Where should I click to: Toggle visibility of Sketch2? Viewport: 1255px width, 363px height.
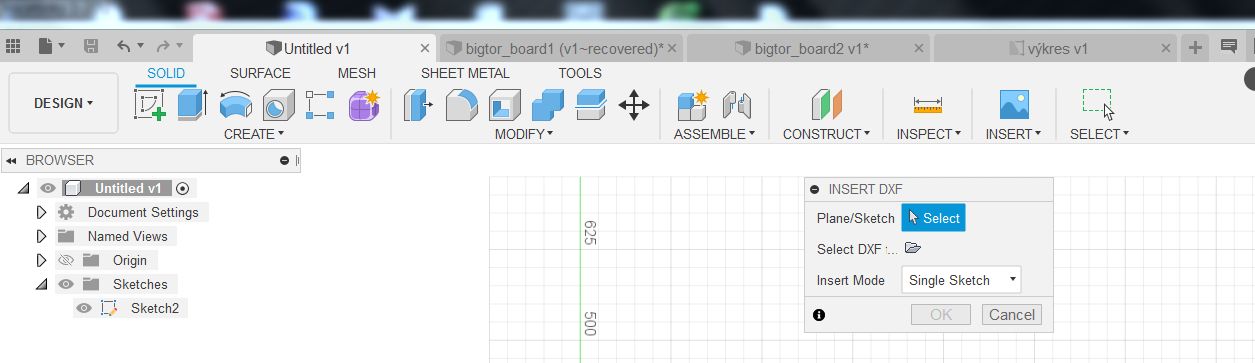(84, 309)
